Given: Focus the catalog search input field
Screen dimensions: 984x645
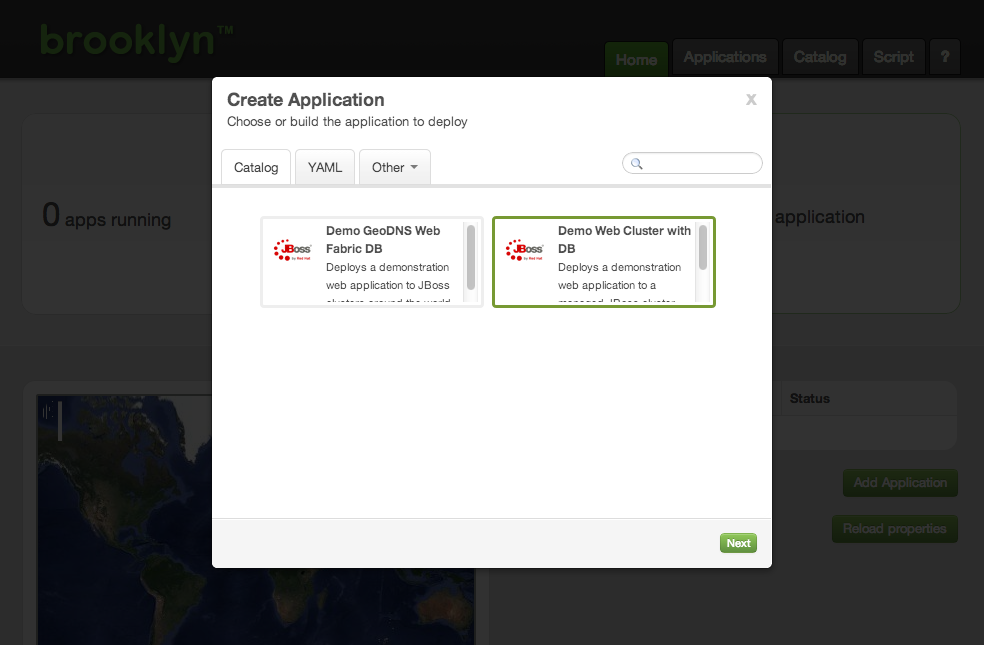Looking at the screenshot, I should [x=700, y=164].
